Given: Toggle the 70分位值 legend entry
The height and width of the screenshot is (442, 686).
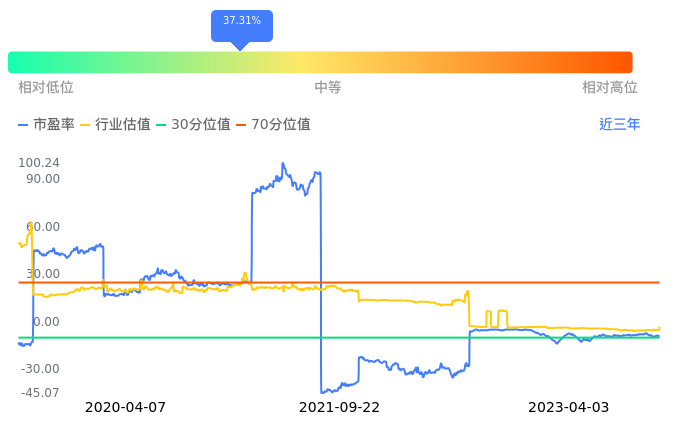Looking at the screenshot, I should 273,125.
